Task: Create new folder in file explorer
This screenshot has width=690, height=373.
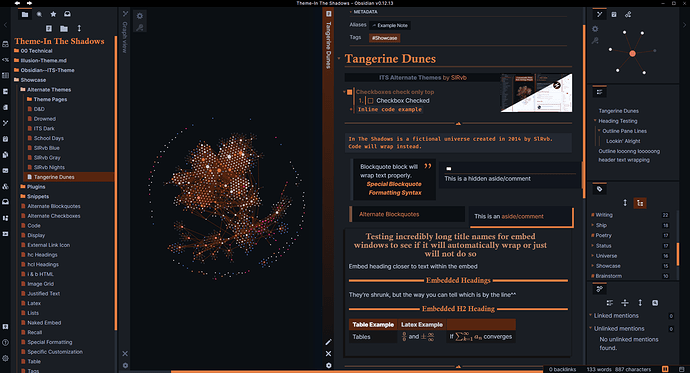Action: [64, 29]
